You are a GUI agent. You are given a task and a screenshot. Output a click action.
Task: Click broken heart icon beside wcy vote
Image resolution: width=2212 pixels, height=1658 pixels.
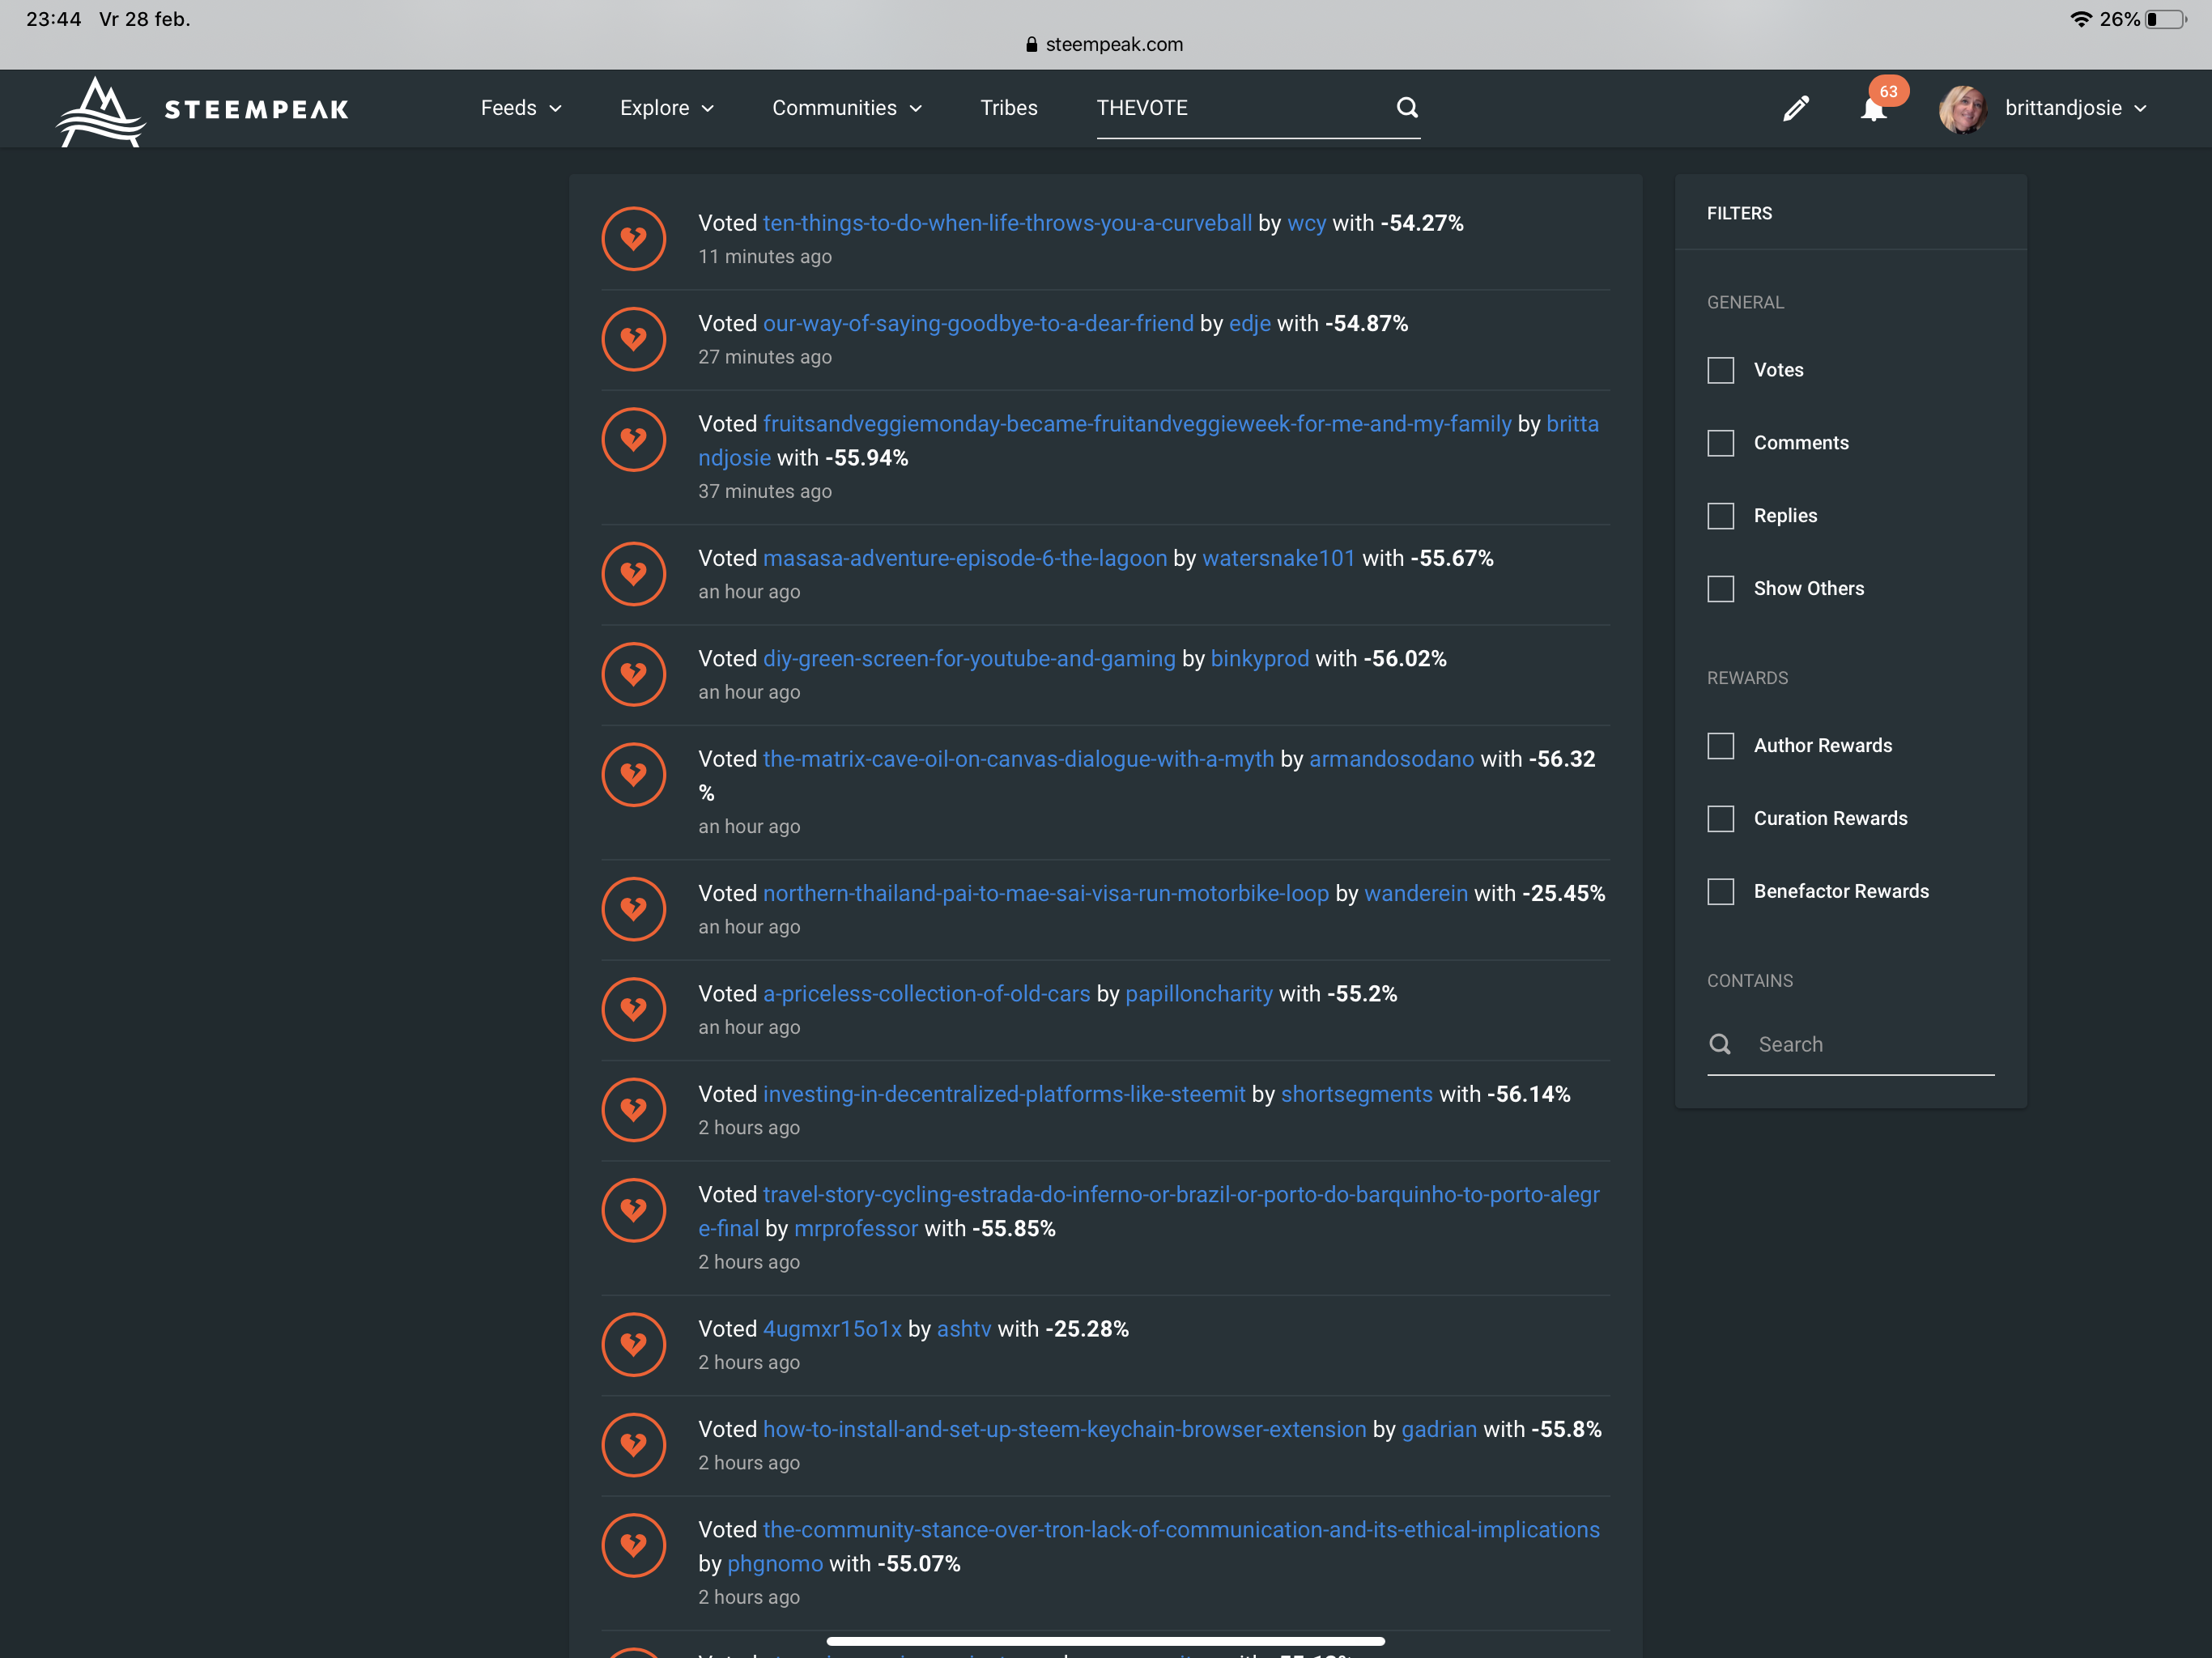tap(633, 238)
